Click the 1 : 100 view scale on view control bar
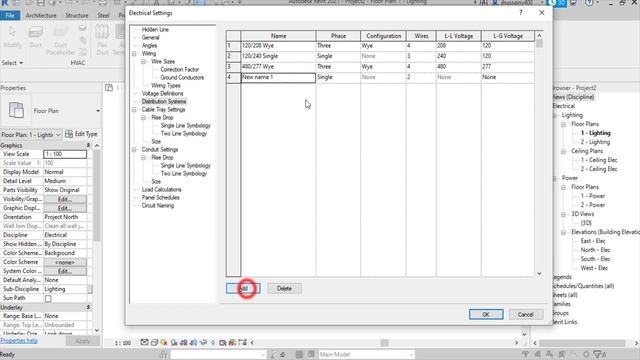The width and height of the screenshot is (640, 360). coord(122,343)
